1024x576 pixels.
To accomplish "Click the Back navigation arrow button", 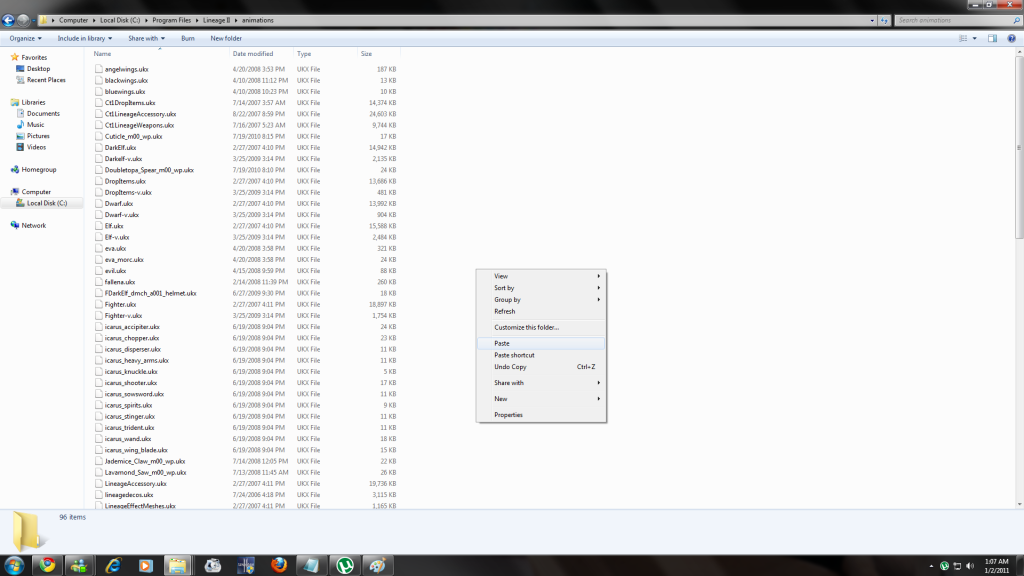I will 8,19.
